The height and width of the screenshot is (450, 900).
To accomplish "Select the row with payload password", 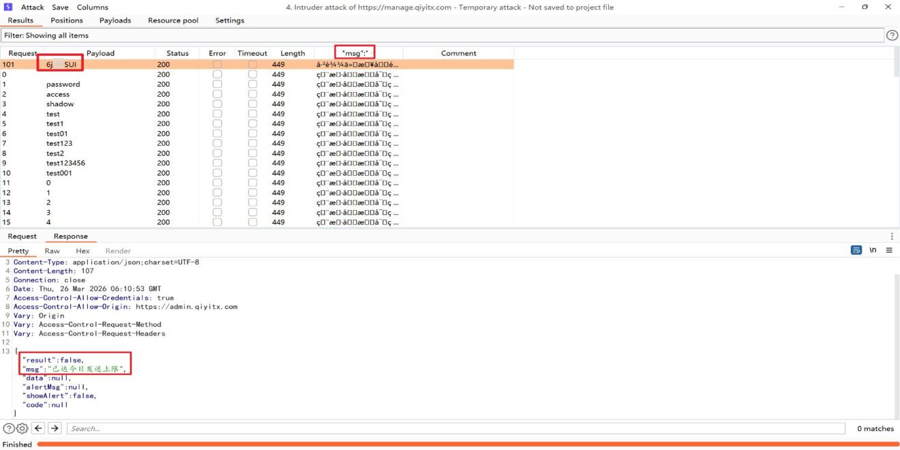I will click(257, 84).
